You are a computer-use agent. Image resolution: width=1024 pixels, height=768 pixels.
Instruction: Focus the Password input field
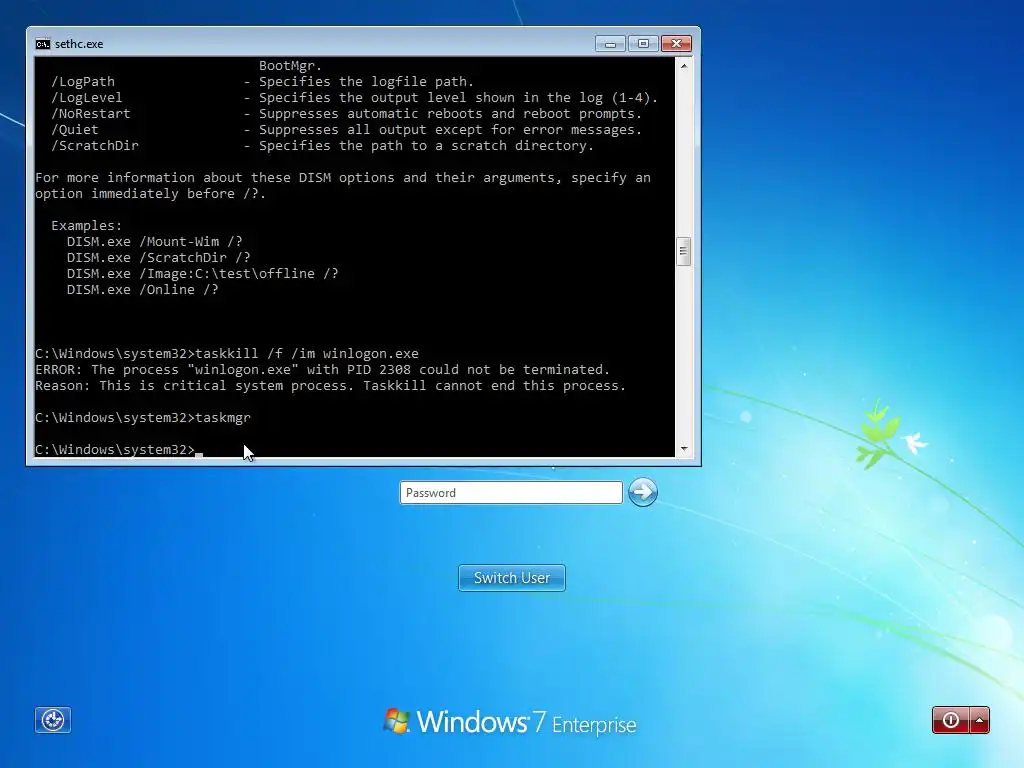tap(511, 492)
